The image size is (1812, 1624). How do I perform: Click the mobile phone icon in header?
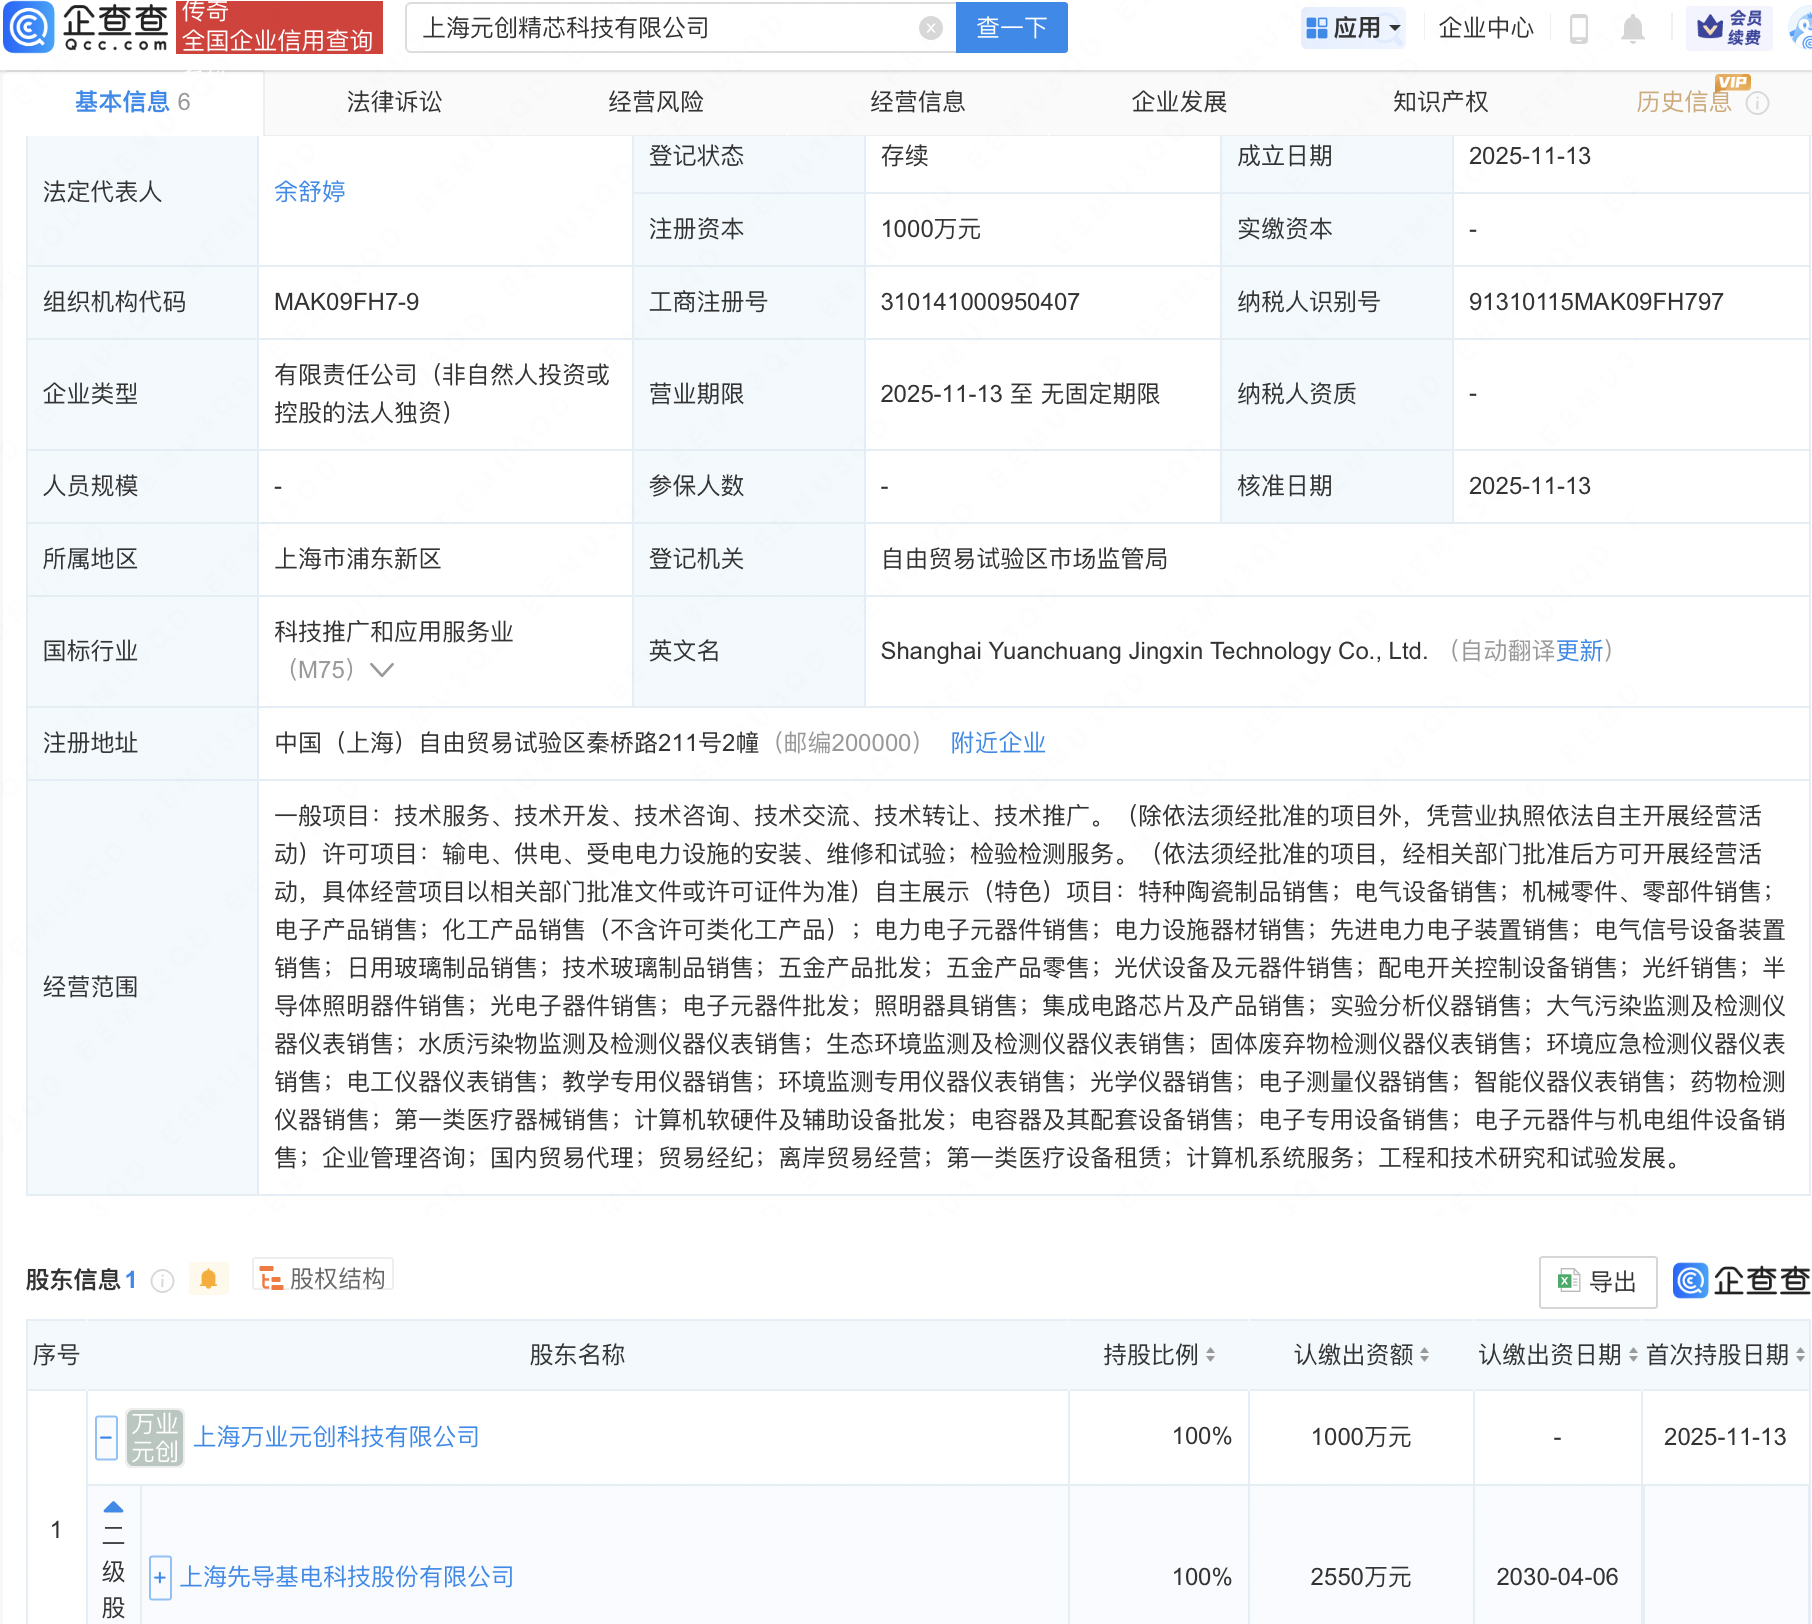click(1579, 28)
